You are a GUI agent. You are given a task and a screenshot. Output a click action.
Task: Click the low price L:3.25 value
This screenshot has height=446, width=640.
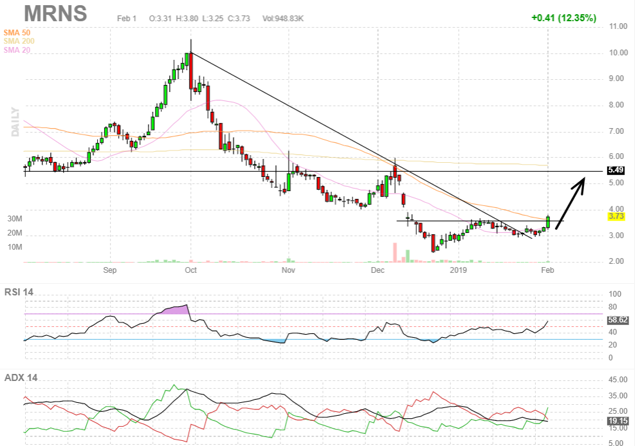[213, 18]
